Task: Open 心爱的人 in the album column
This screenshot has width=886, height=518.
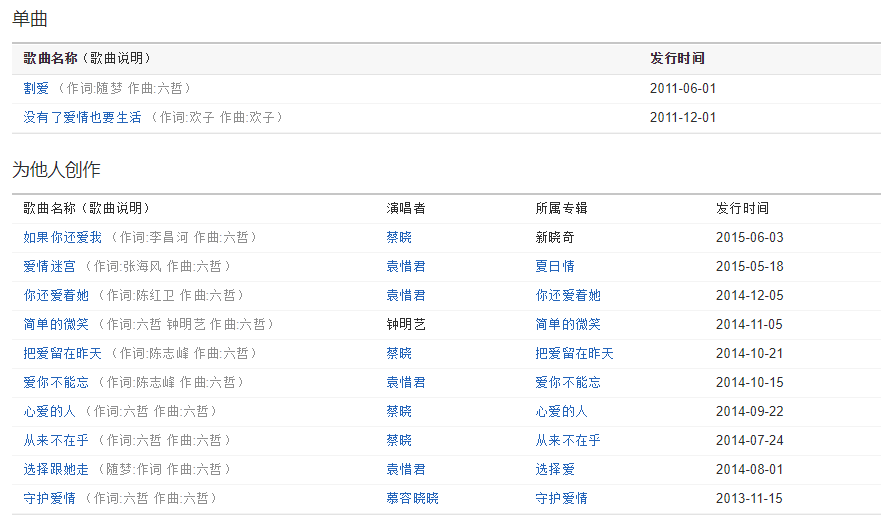Action: (561, 411)
